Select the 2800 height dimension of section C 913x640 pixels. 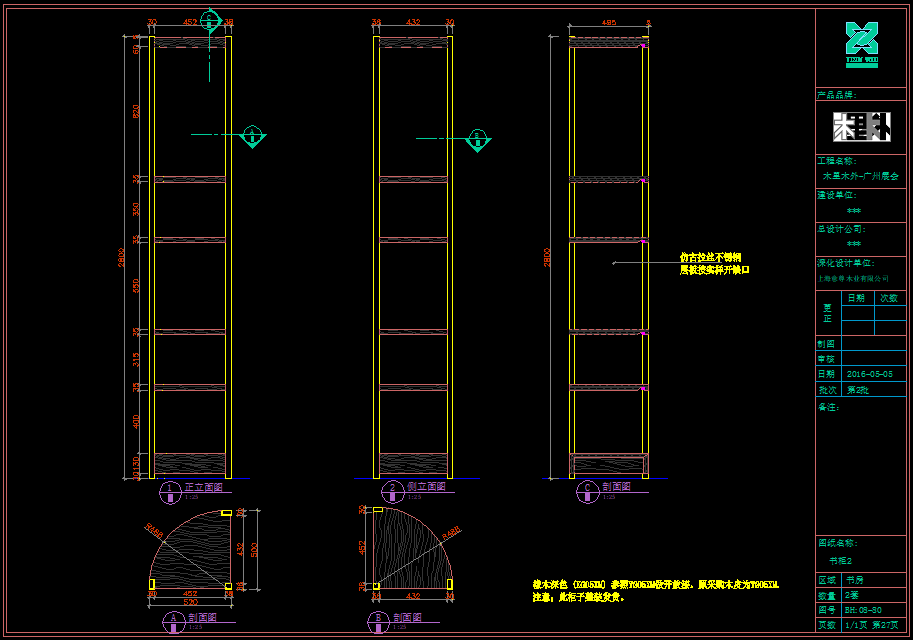pyautogui.click(x=547, y=257)
